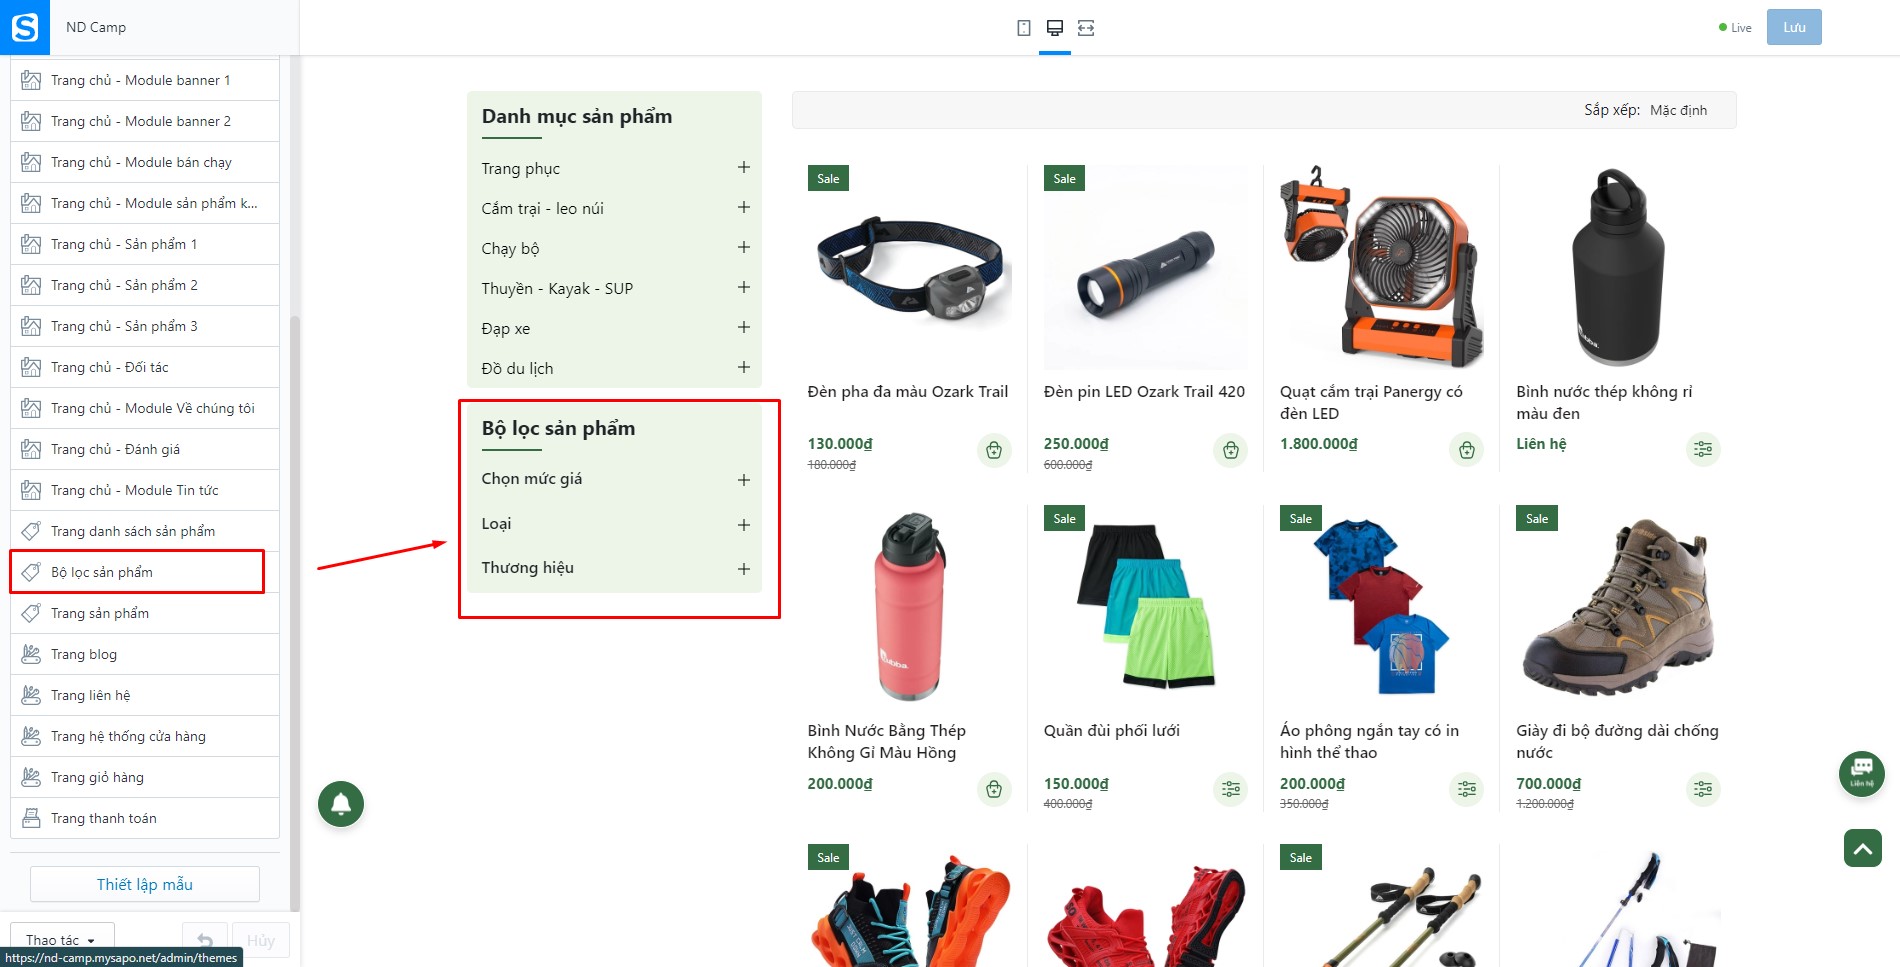The image size is (1900, 967).
Task: Switch to full-width preview icon
Action: coord(1086,28)
